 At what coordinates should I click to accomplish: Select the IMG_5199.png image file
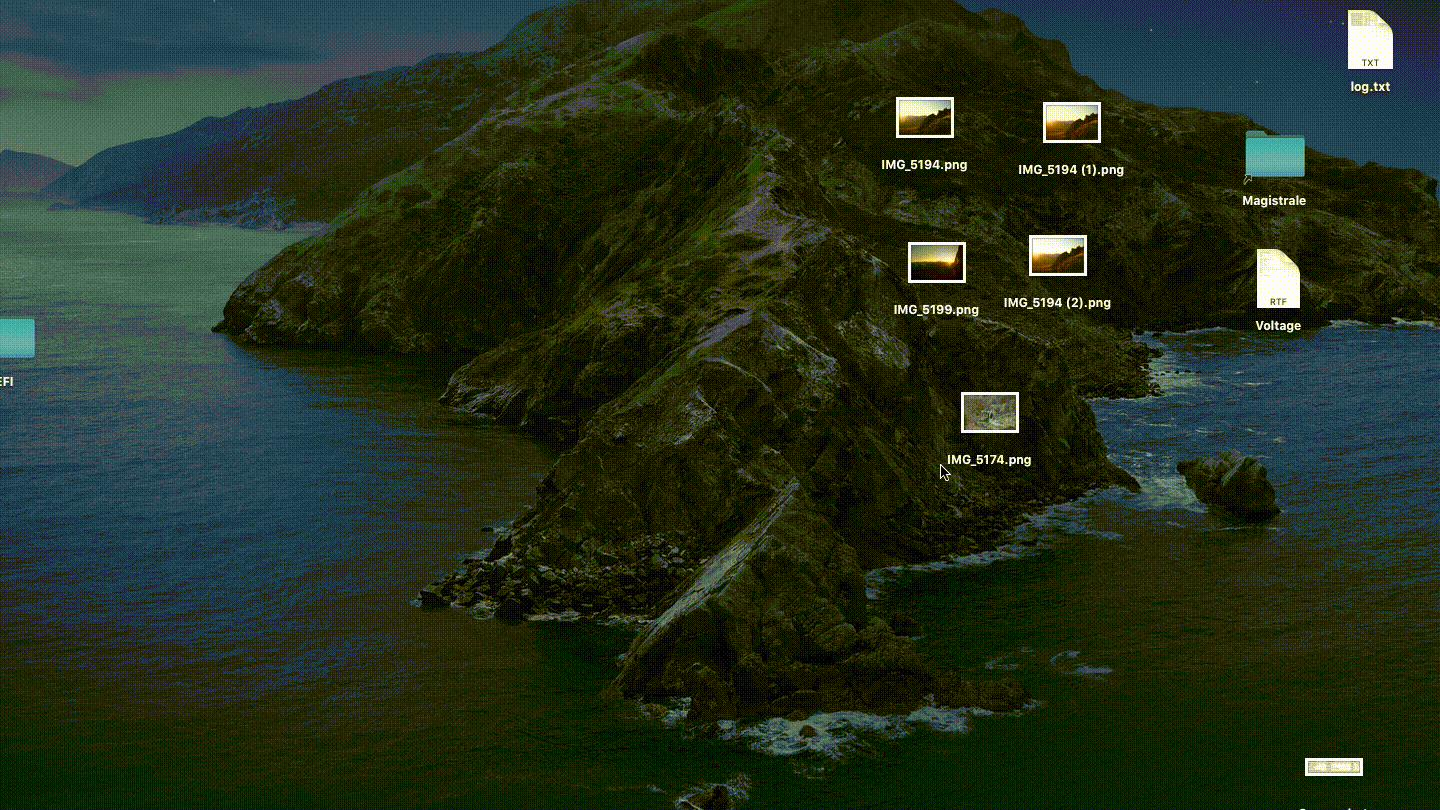point(937,262)
